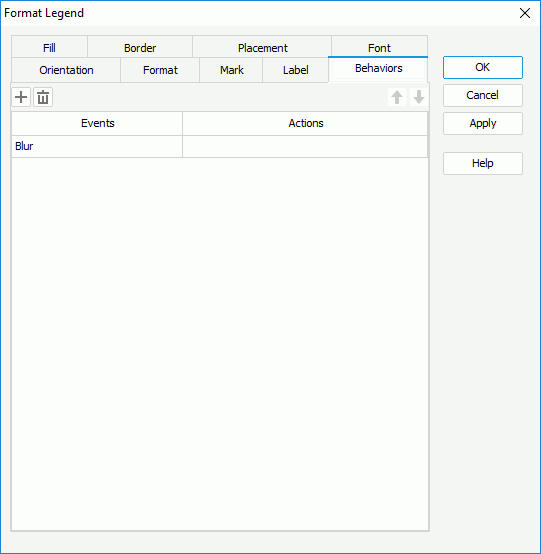This screenshot has height=554, width=541.
Task: Open Help for this dialog
Action: pyautogui.click(x=483, y=163)
